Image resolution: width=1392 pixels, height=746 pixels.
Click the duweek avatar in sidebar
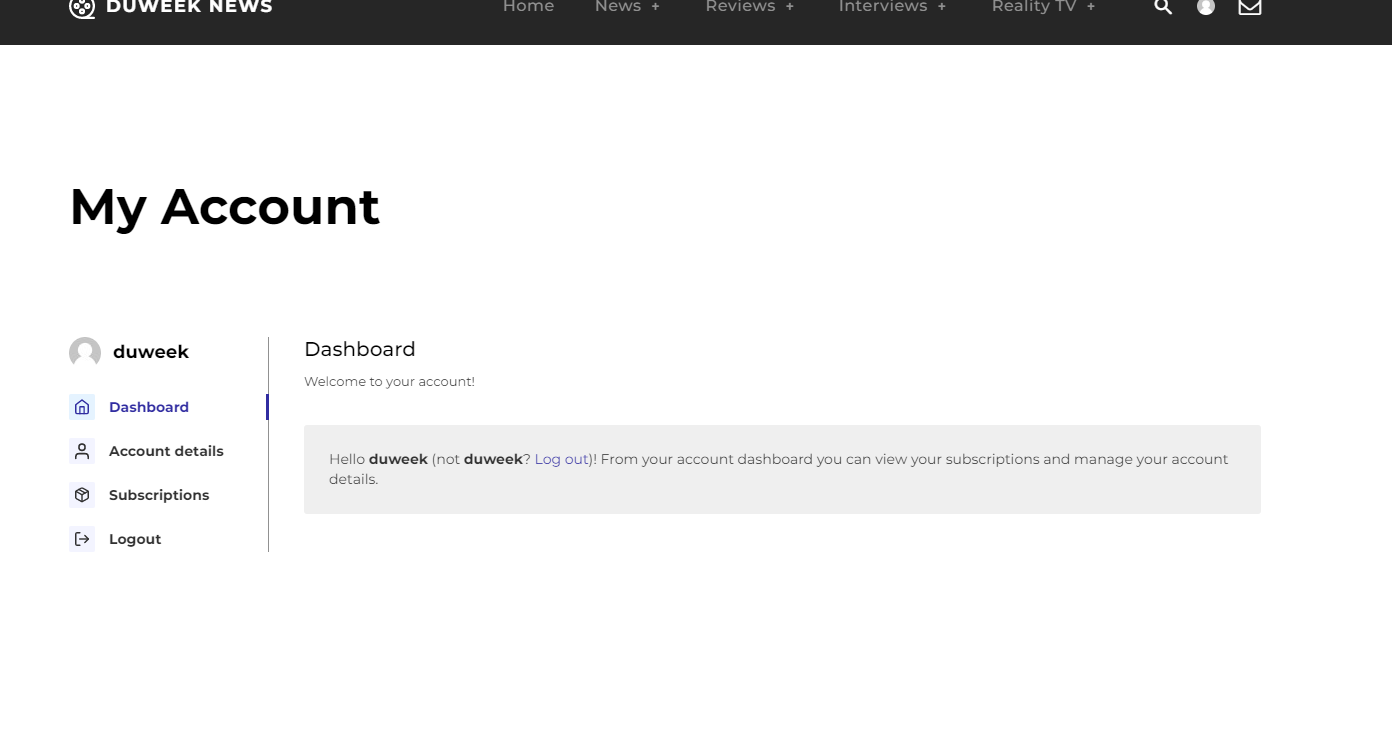85,352
